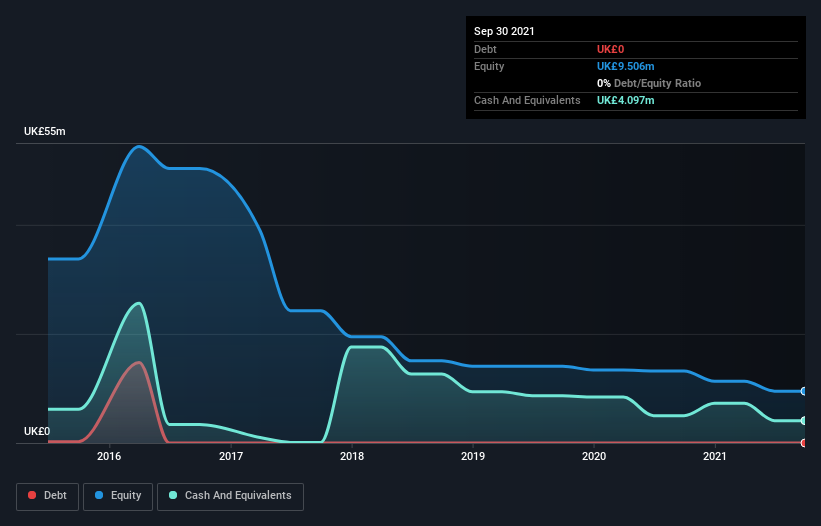Click the red Debt endpoint marker
Viewport: 821px width, 526px height.
point(804,443)
